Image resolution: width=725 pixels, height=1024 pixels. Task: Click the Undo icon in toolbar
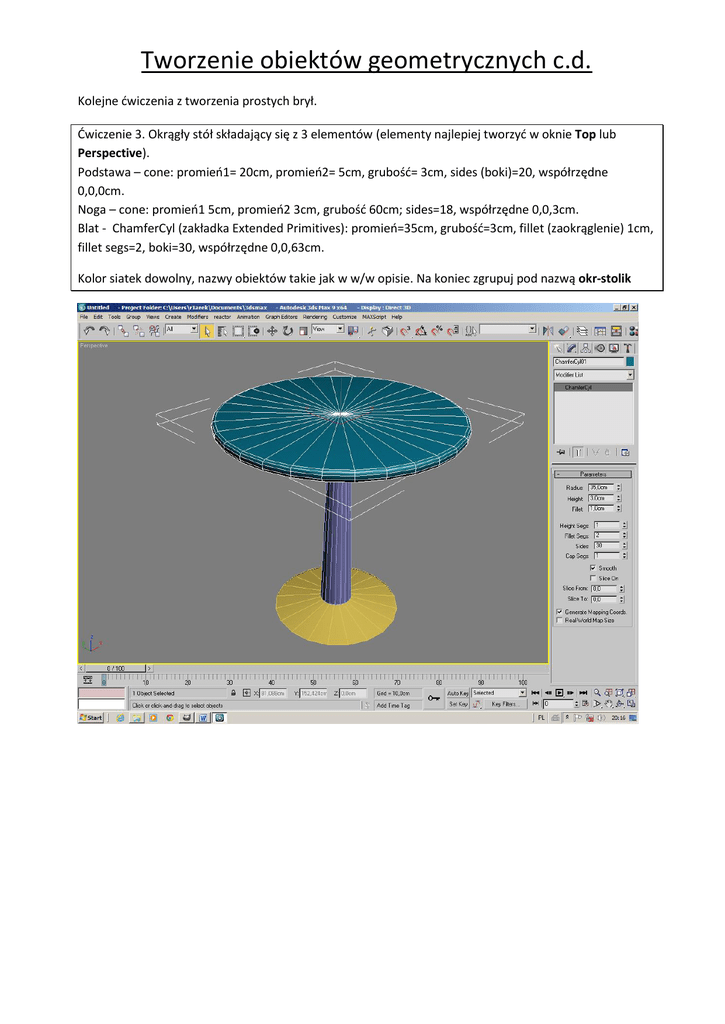click(x=88, y=329)
